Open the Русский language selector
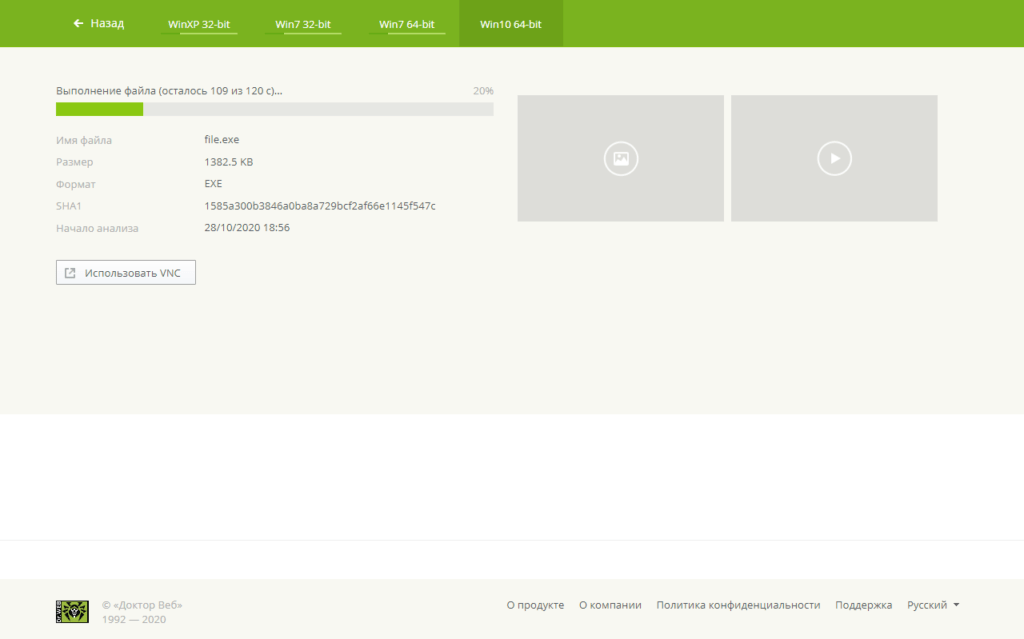Viewport: 1024px width, 639px height. (927, 605)
